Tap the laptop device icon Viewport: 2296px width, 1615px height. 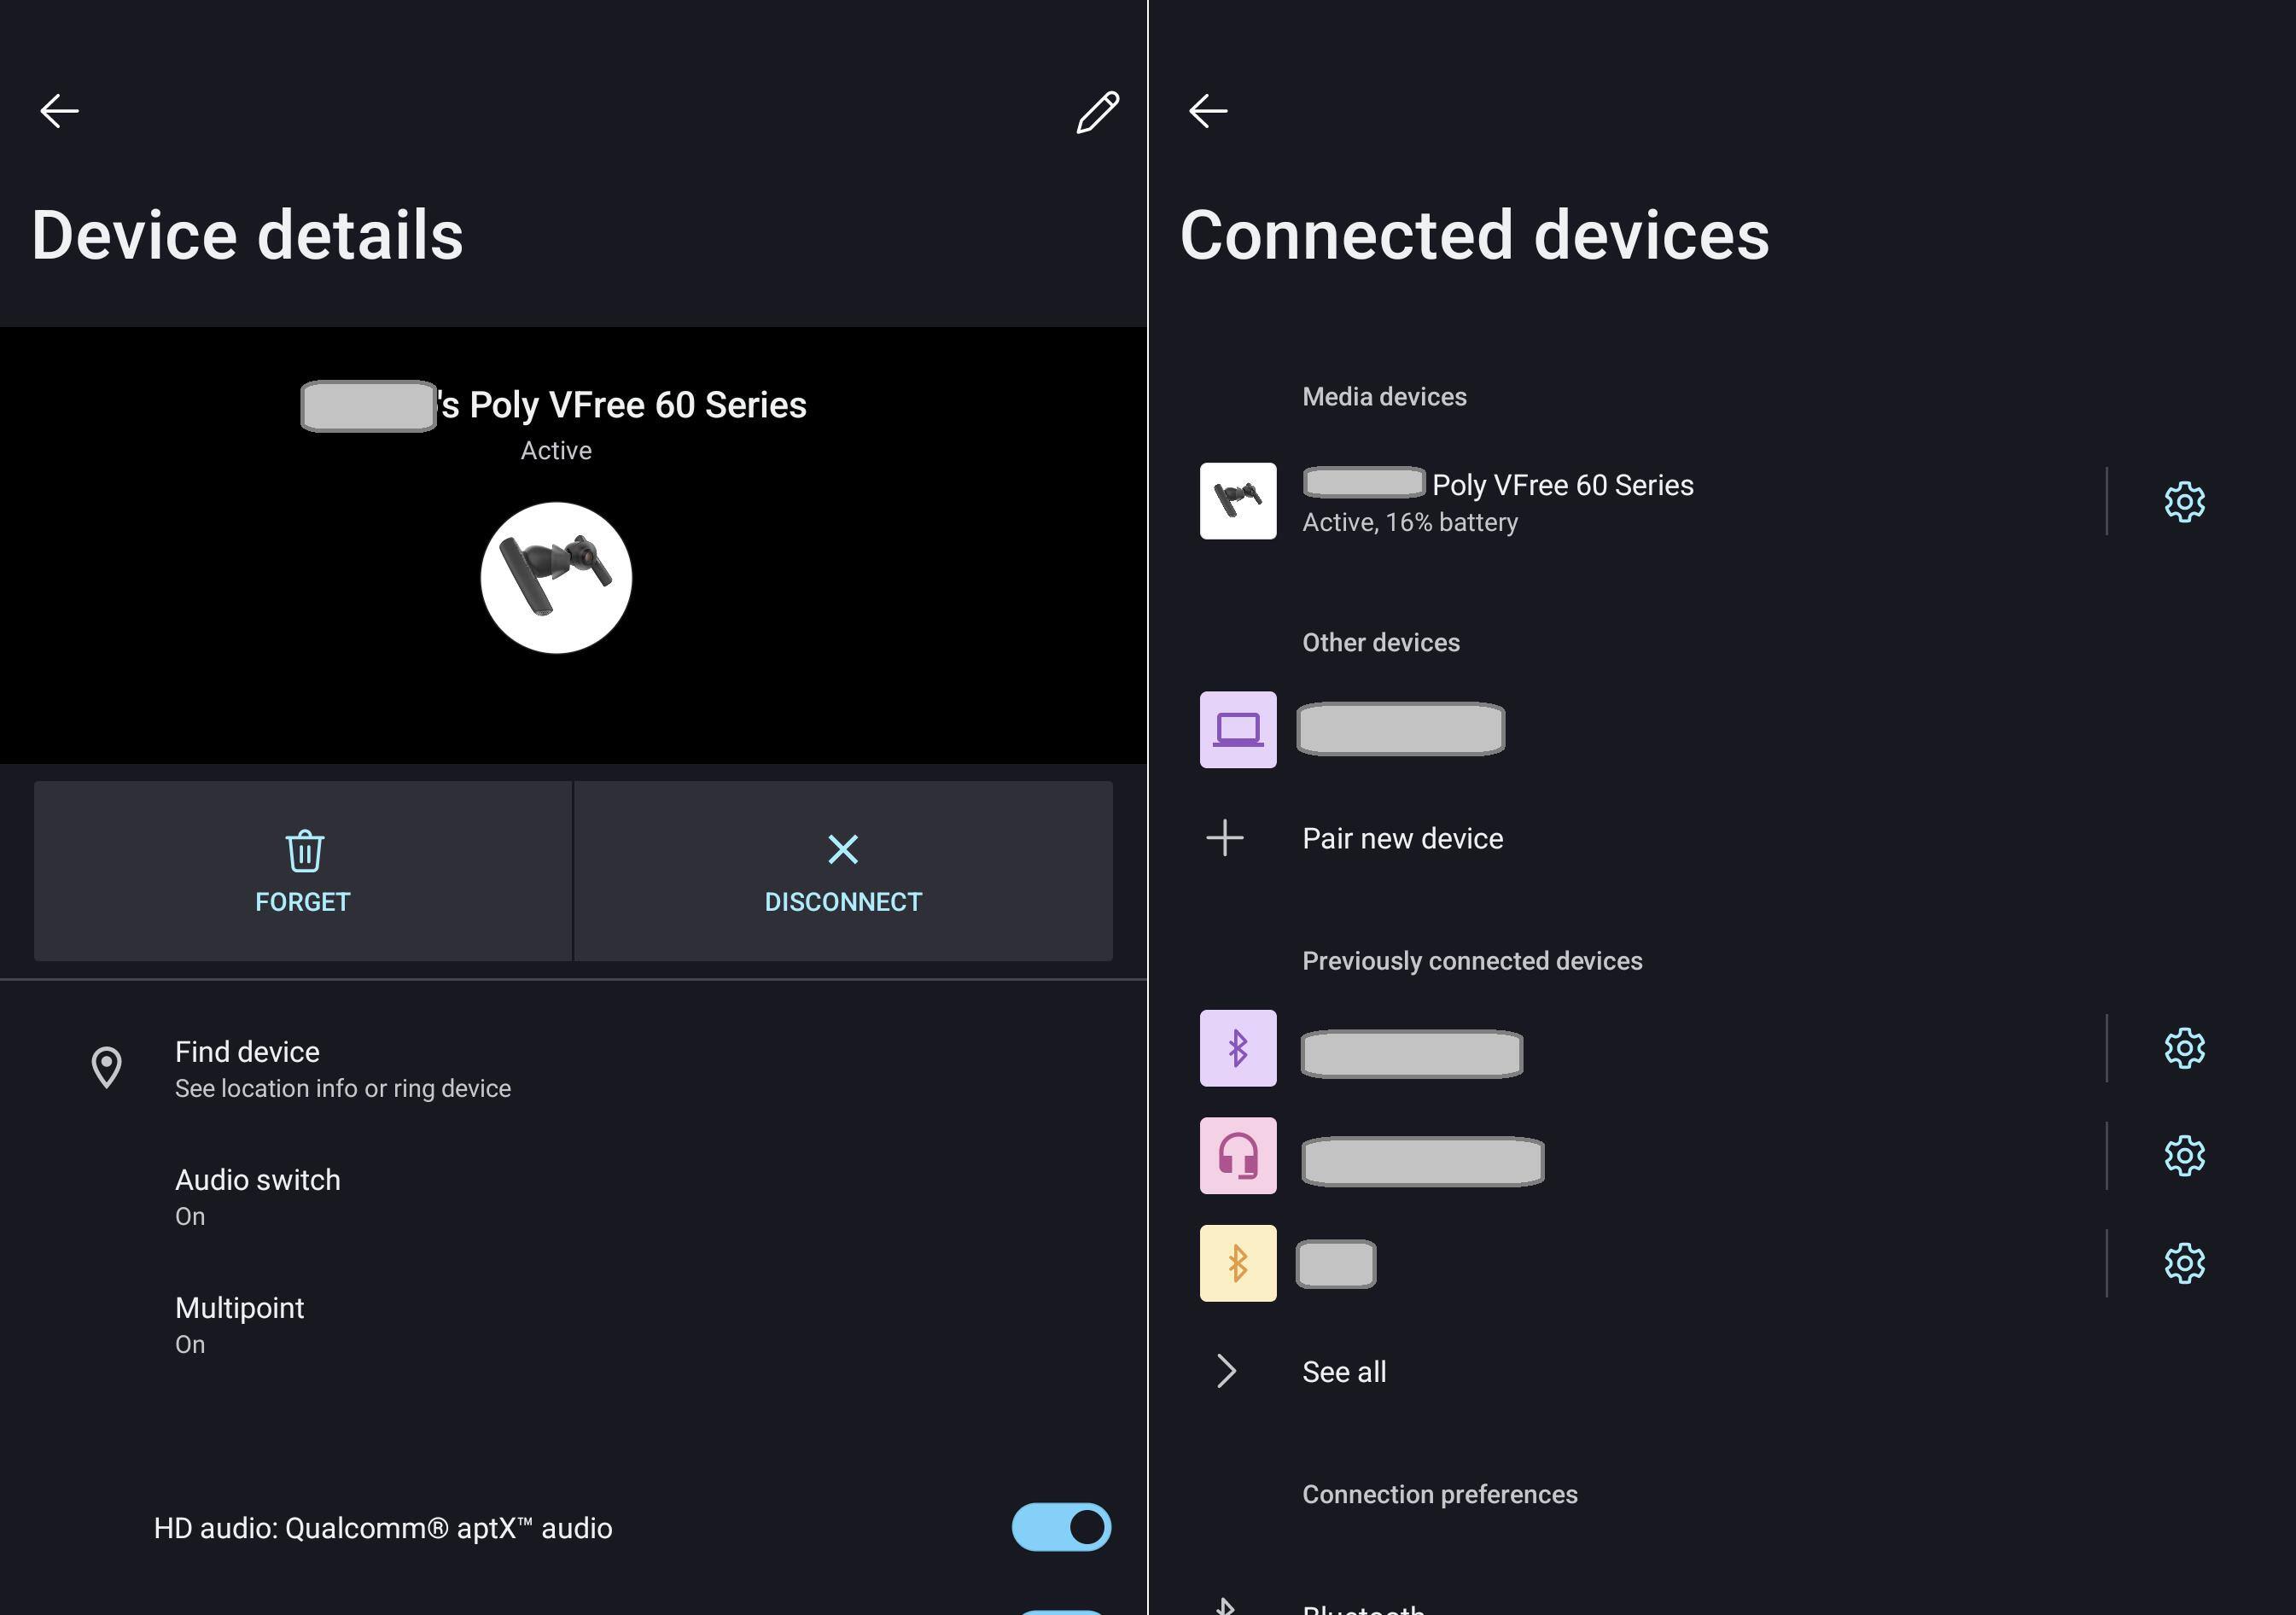coord(1238,730)
